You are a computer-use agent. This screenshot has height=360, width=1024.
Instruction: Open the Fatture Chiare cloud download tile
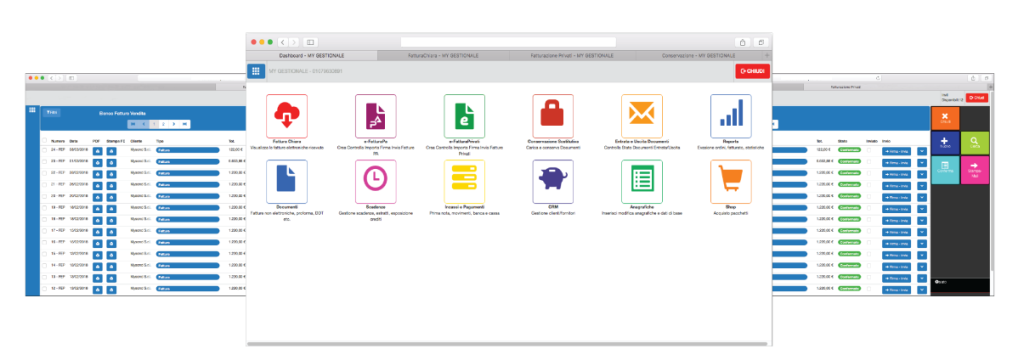tap(287, 116)
